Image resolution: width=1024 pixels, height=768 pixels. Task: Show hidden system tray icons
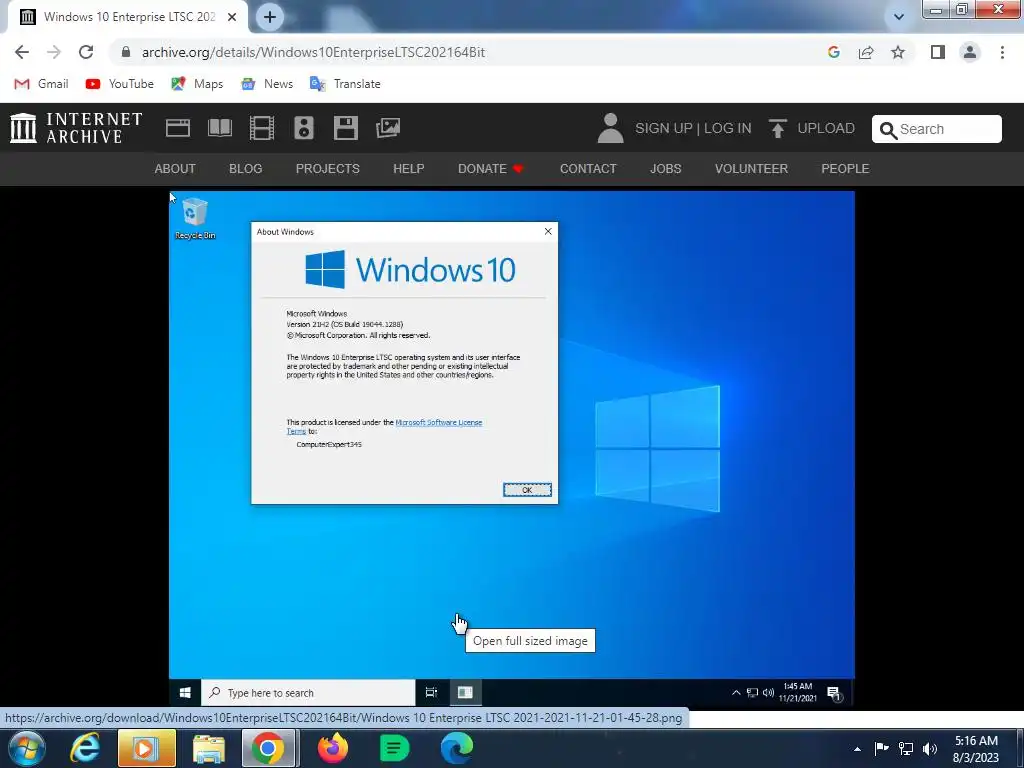click(x=857, y=749)
